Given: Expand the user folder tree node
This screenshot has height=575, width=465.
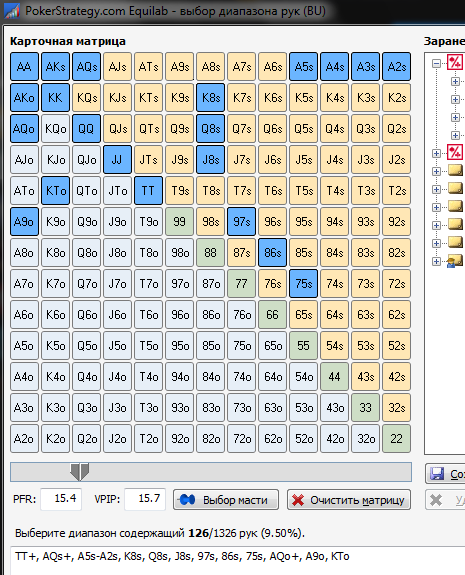Looking at the screenshot, I should pos(436,261).
